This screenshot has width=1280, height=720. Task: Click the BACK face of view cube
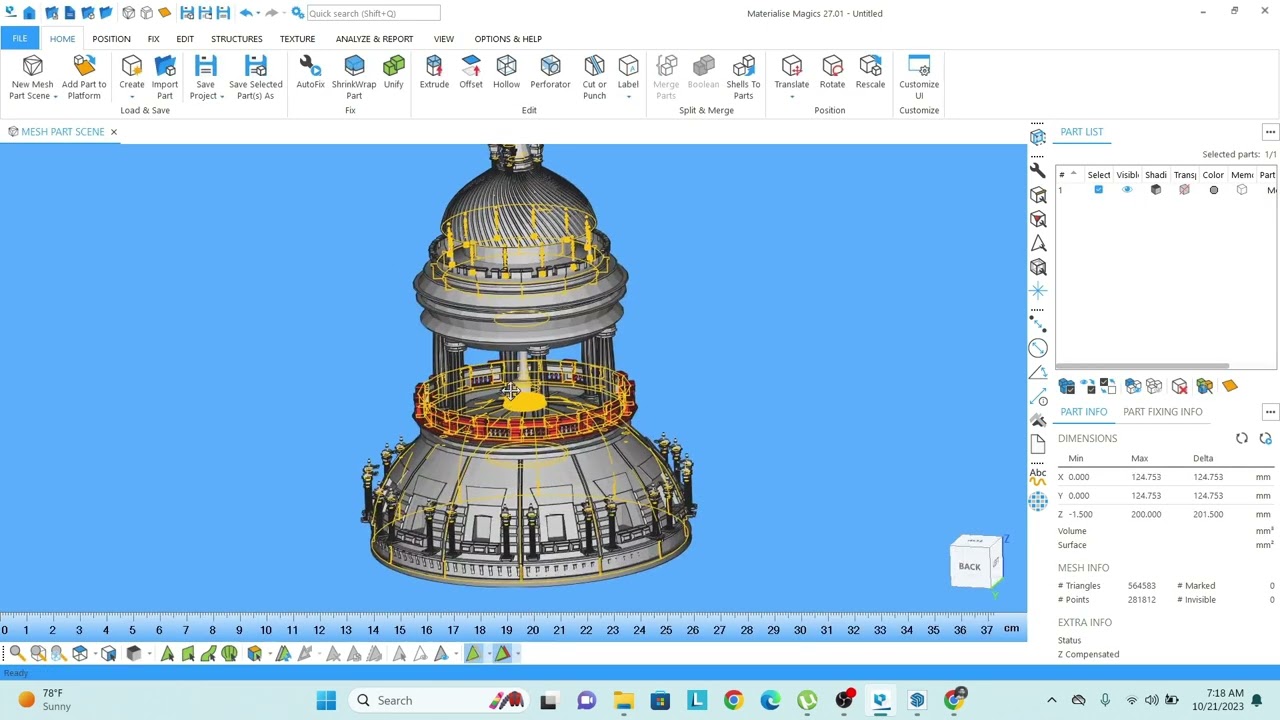tap(969, 566)
